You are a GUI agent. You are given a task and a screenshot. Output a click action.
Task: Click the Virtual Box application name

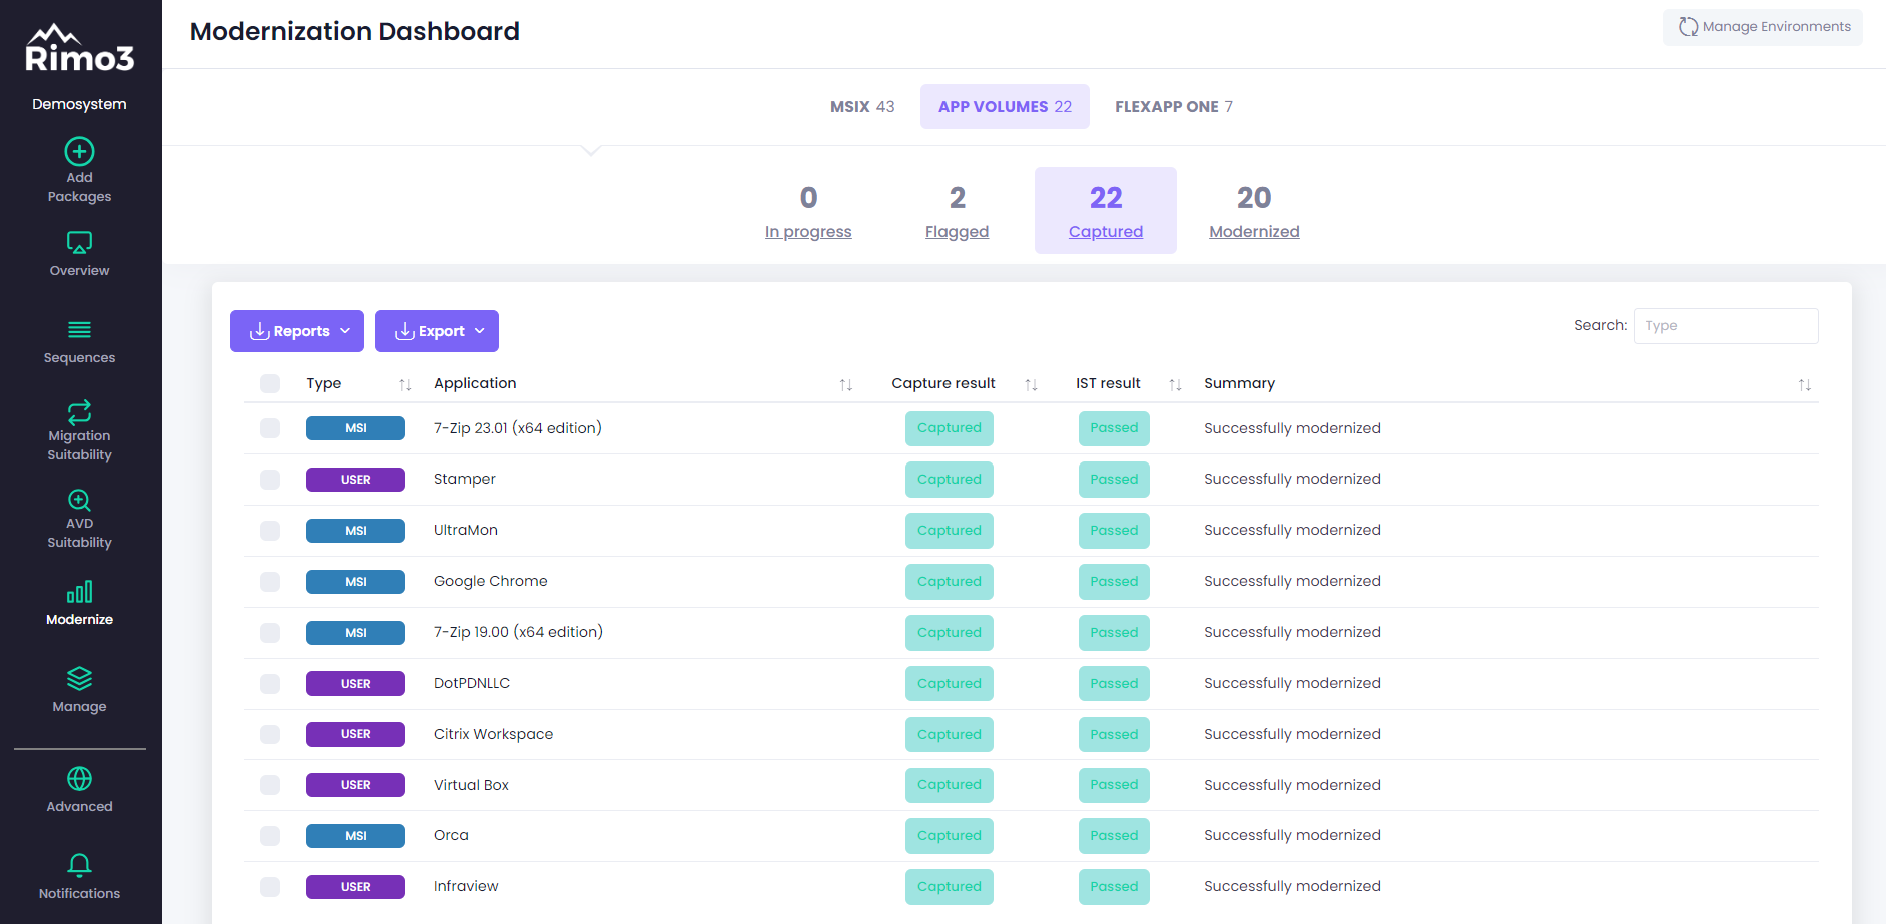click(x=471, y=785)
